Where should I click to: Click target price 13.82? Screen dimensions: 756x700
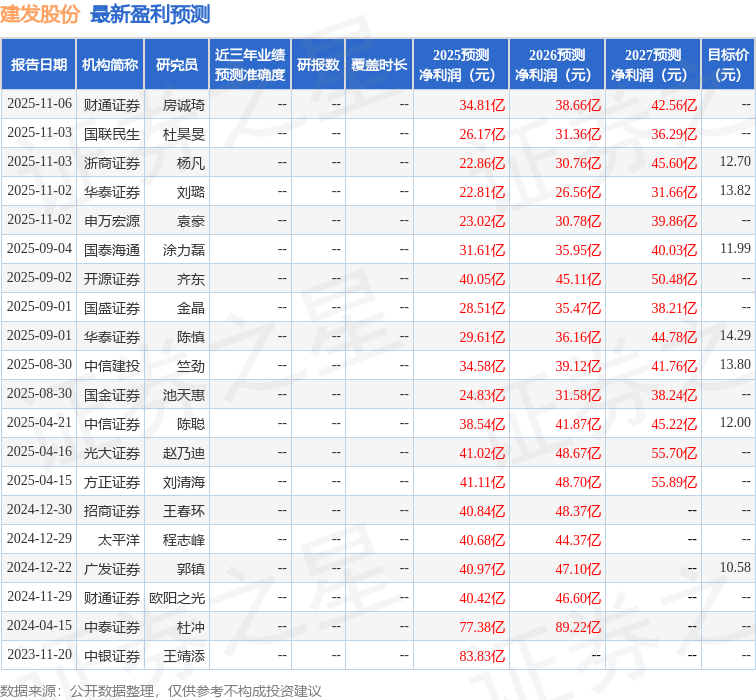point(735,190)
